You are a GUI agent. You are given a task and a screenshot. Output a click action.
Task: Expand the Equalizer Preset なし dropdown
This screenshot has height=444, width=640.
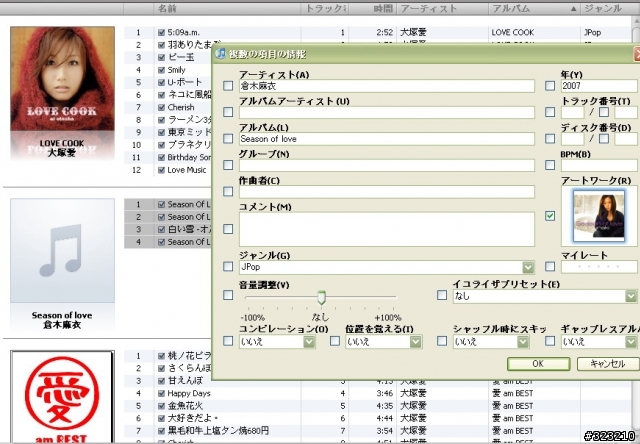point(631,296)
